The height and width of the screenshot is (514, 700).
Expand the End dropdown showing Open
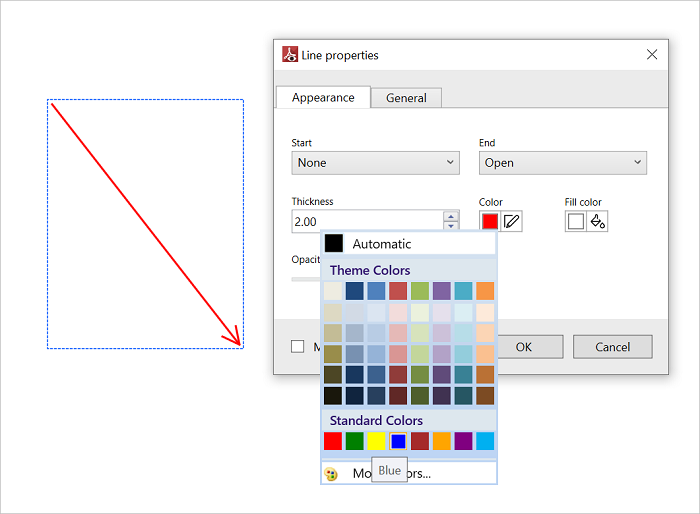(x=562, y=163)
